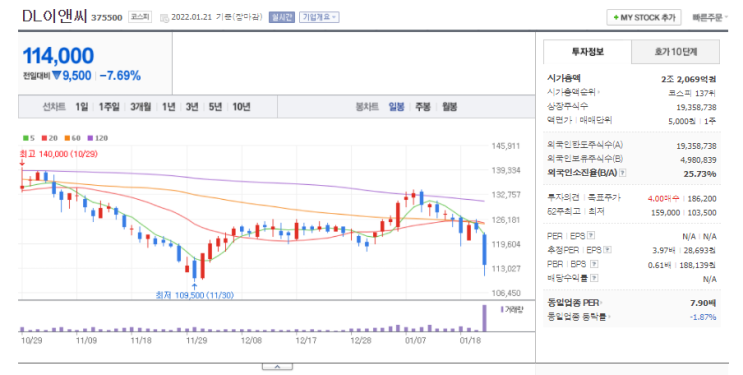The image size is (743, 375).
Task: Click the help icon beside 외국인소진율(B/A)
Action: (x=623, y=173)
